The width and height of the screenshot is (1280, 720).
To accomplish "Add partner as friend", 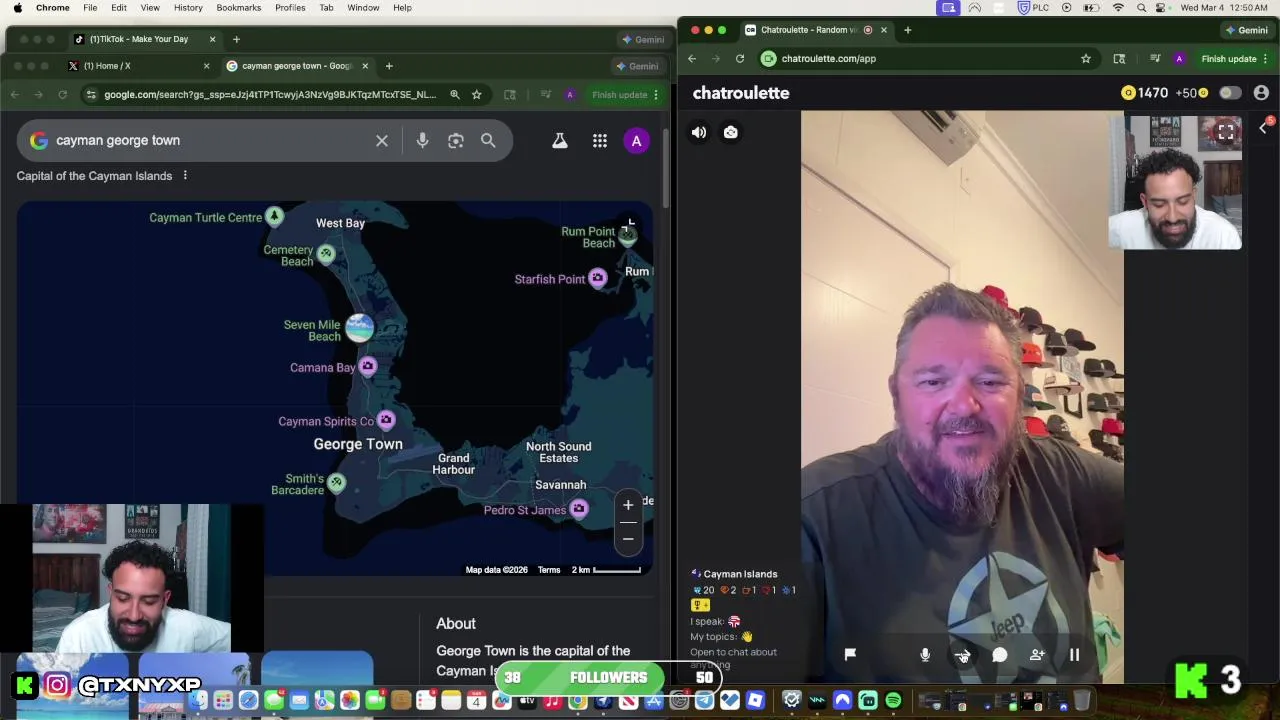I will (1037, 655).
